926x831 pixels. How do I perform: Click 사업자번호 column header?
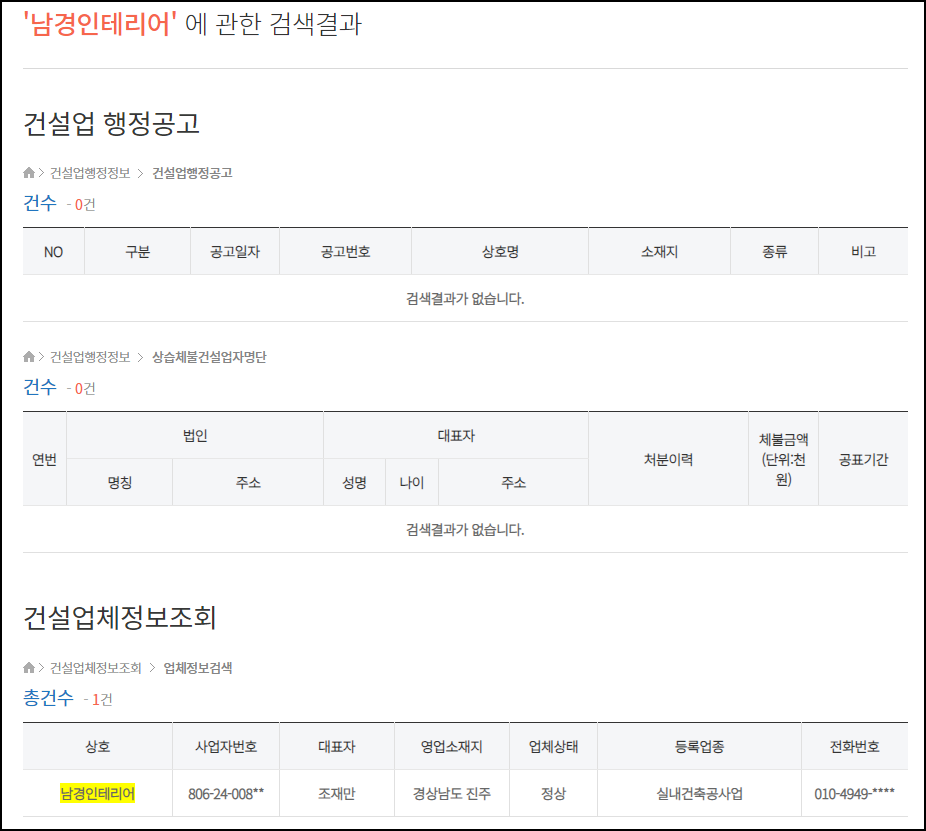[x=226, y=747]
